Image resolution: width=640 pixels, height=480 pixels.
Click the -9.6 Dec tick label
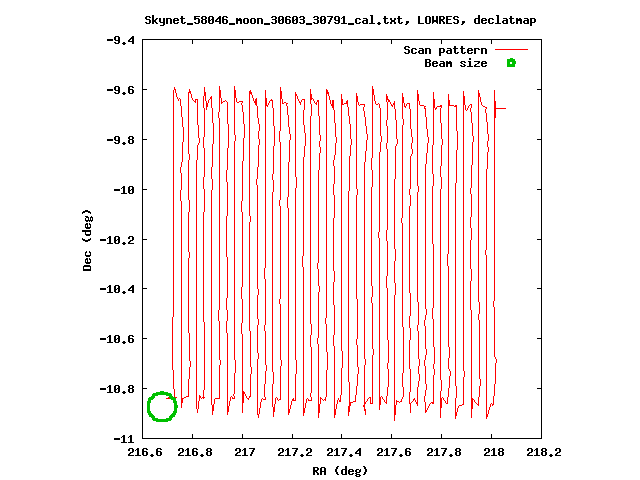click(x=120, y=90)
